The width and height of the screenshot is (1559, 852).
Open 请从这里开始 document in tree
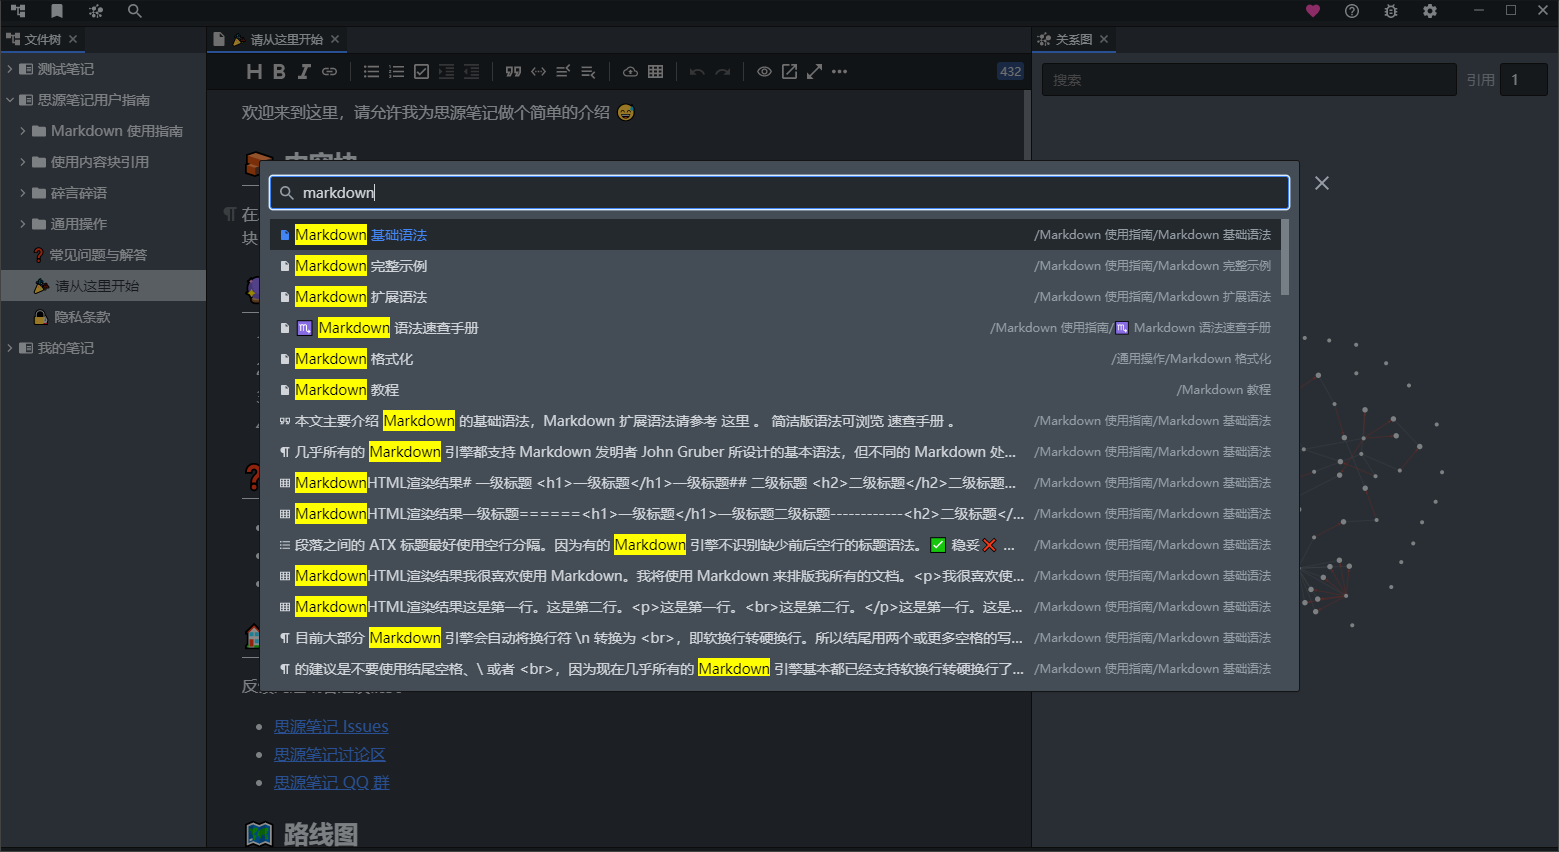tap(103, 286)
